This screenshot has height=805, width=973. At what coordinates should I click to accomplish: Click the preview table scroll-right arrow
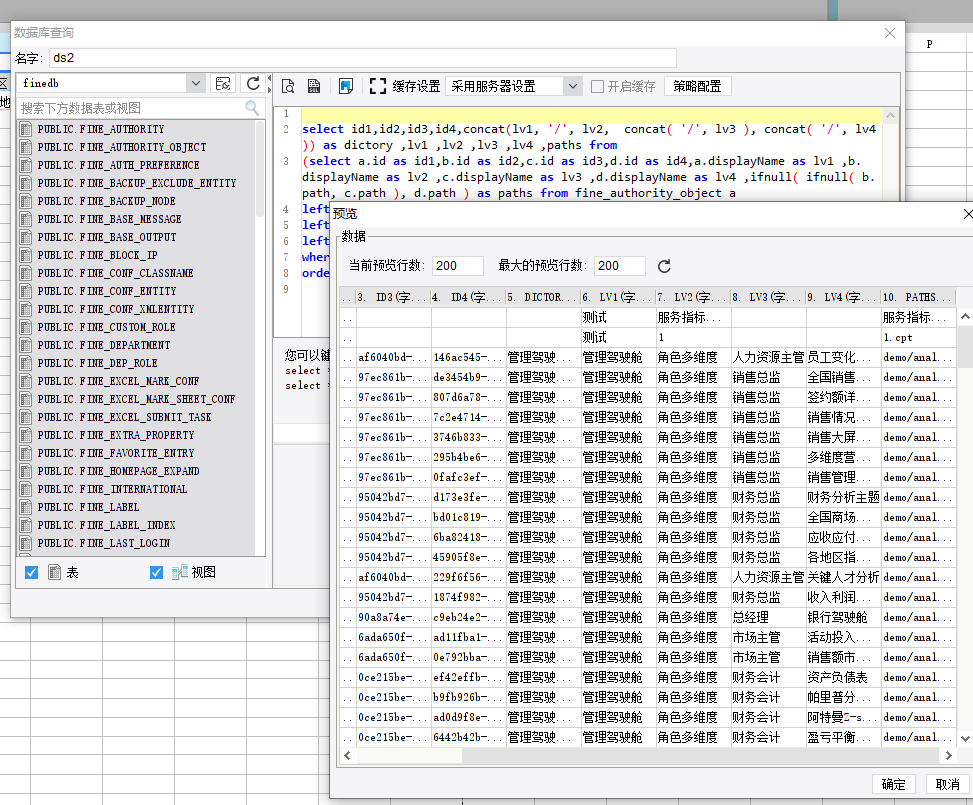point(948,755)
